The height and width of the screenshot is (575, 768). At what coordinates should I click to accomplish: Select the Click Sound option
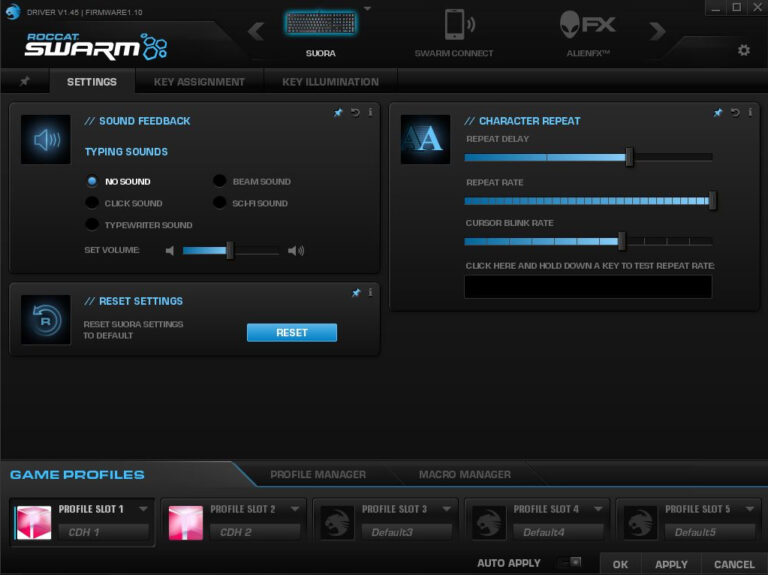click(92, 203)
